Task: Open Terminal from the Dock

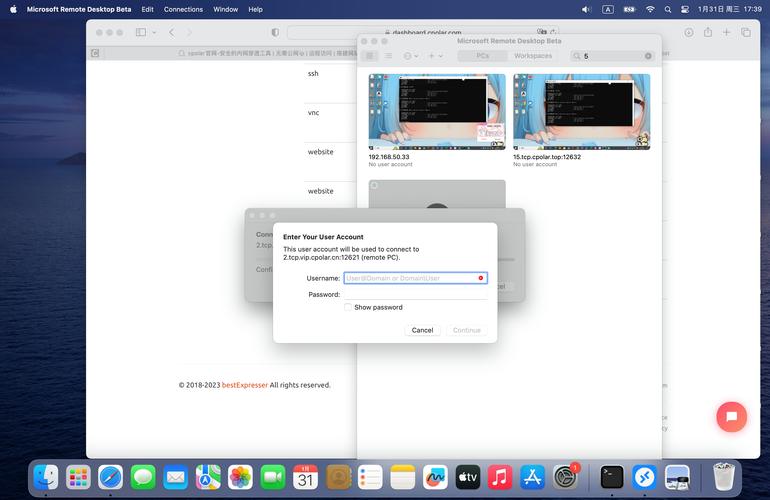Action: point(612,477)
